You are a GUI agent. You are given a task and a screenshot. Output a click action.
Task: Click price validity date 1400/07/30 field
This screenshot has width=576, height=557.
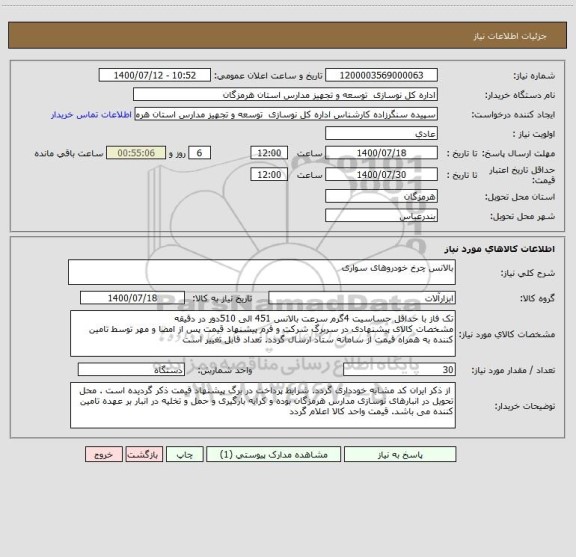point(381,175)
